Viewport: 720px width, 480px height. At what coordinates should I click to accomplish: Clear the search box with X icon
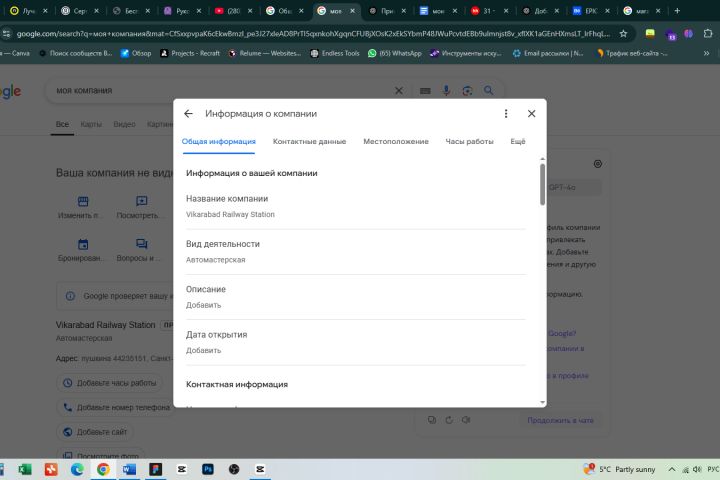click(399, 90)
